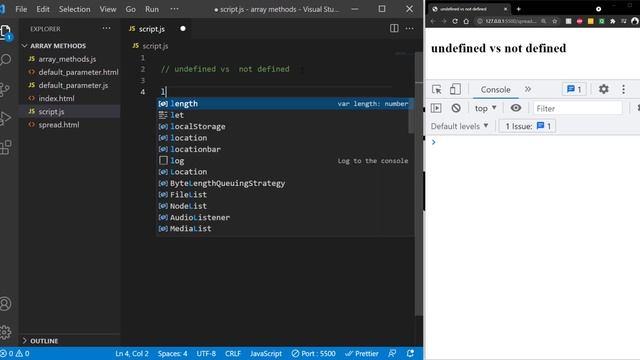Click the split editor right icon

pyautogui.click(x=394, y=28)
